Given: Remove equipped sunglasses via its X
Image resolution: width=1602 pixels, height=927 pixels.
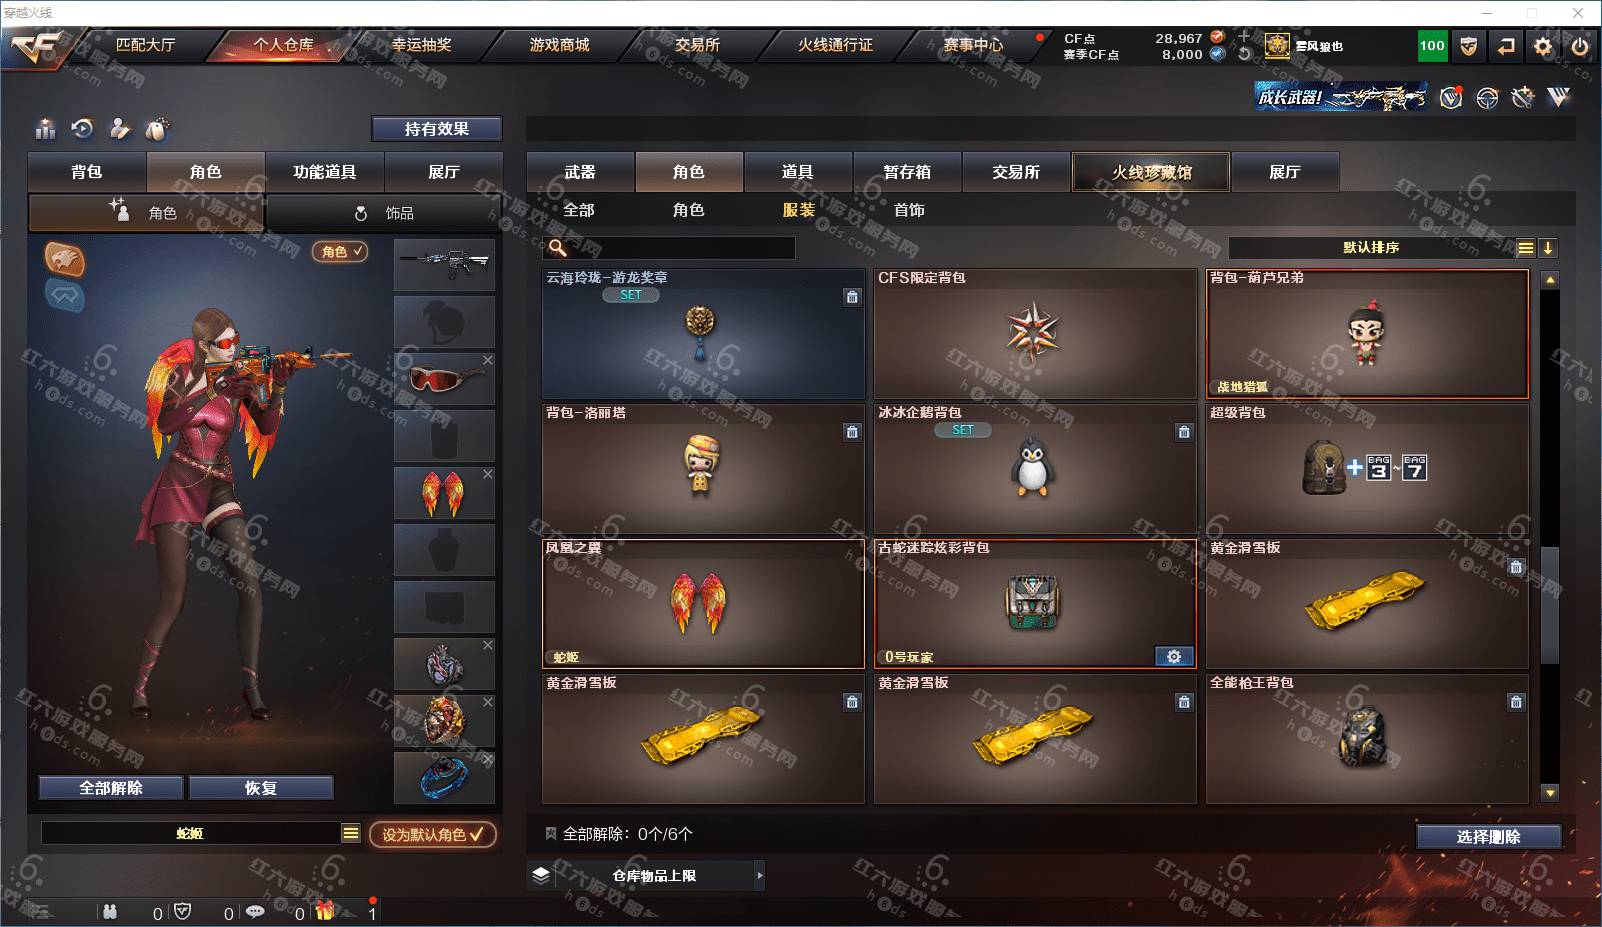Looking at the screenshot, I should tap(488, 360).
